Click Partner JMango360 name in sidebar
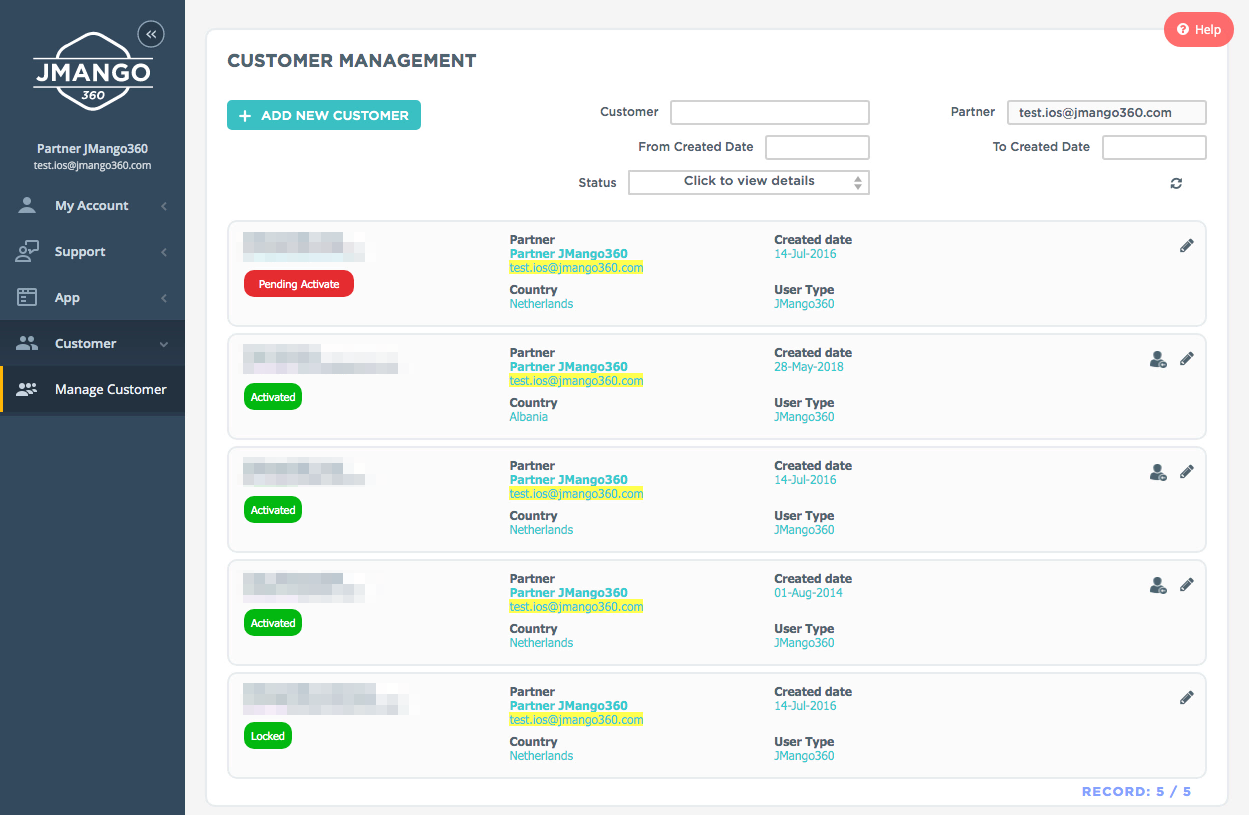 point(92,149)
